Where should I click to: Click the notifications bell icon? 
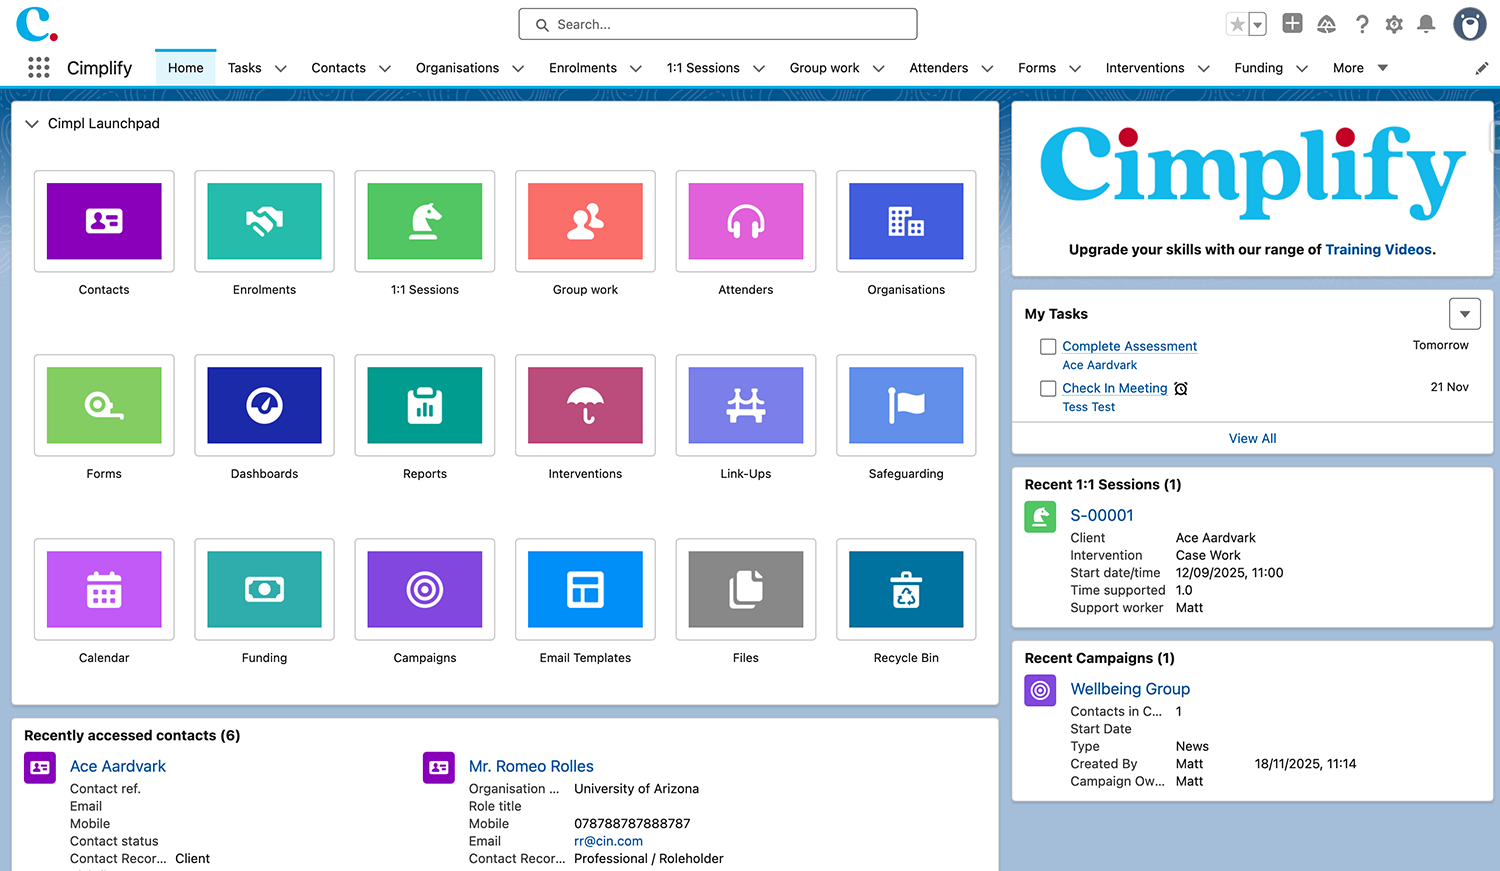click(x=1426, y=24)
